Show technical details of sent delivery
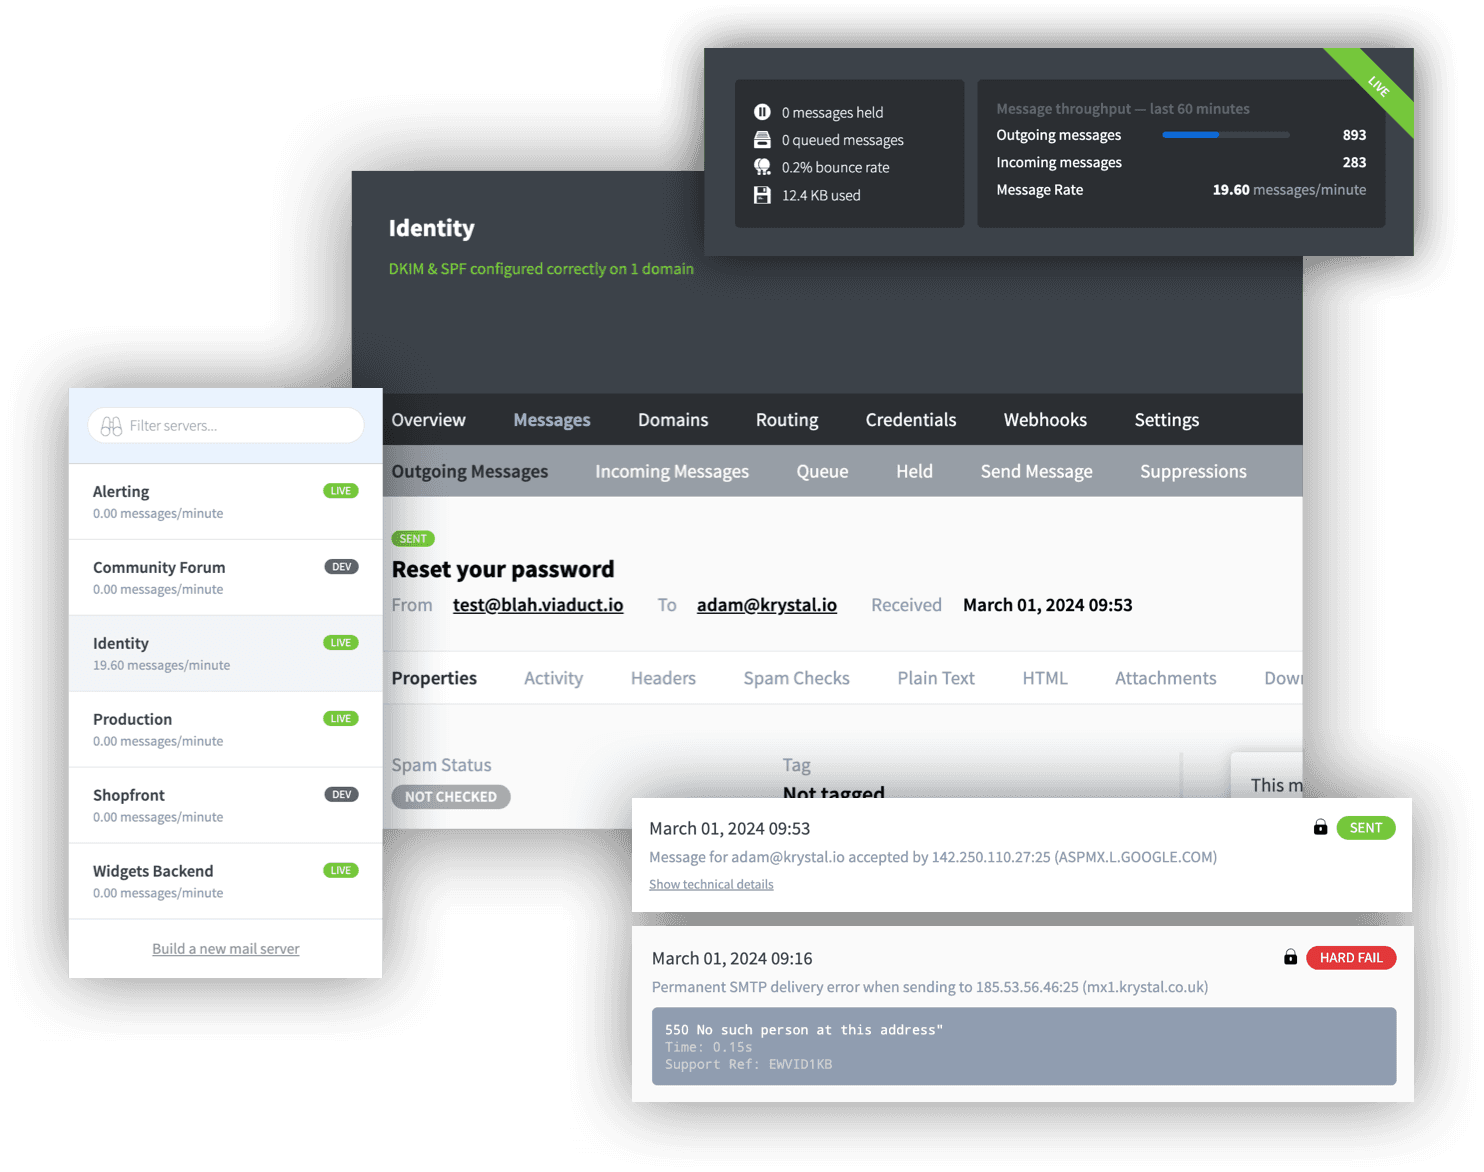Viewport: 1484px width, 1172px height. (711, 884)
